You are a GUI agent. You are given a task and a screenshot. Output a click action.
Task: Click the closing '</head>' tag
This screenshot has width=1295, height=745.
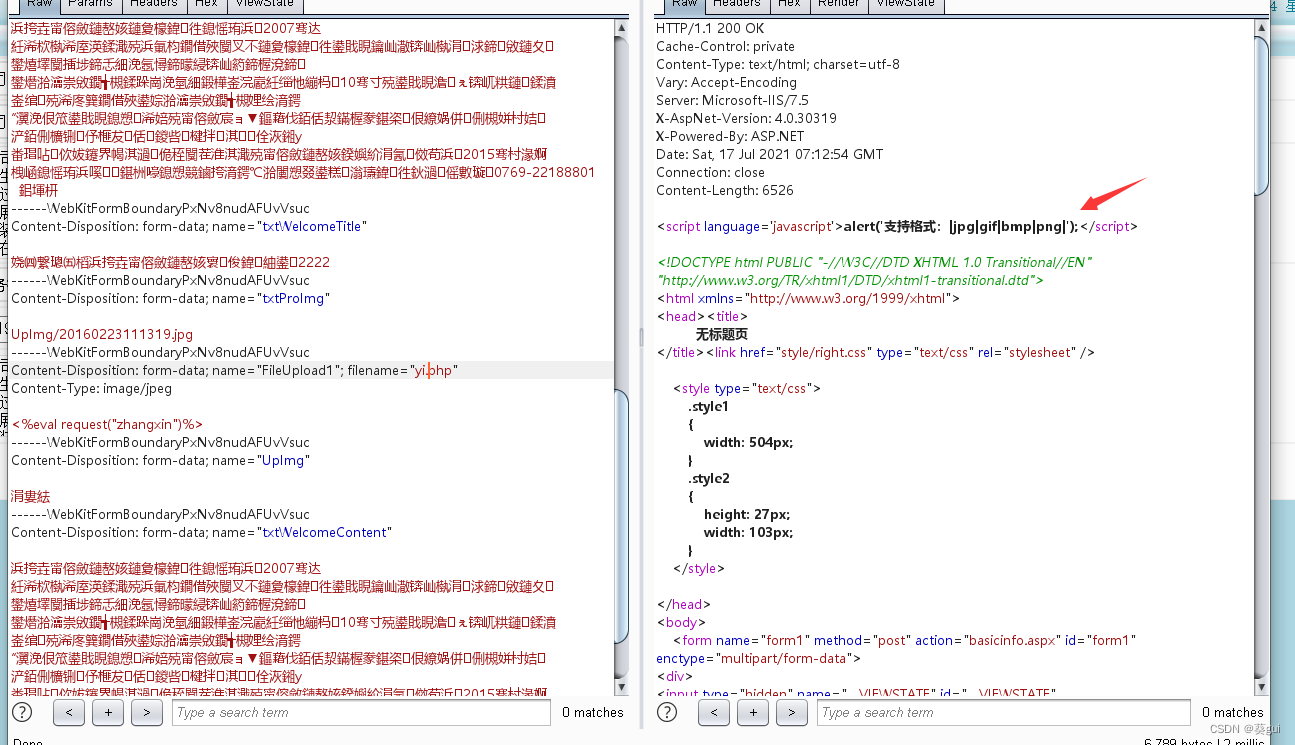683,604
